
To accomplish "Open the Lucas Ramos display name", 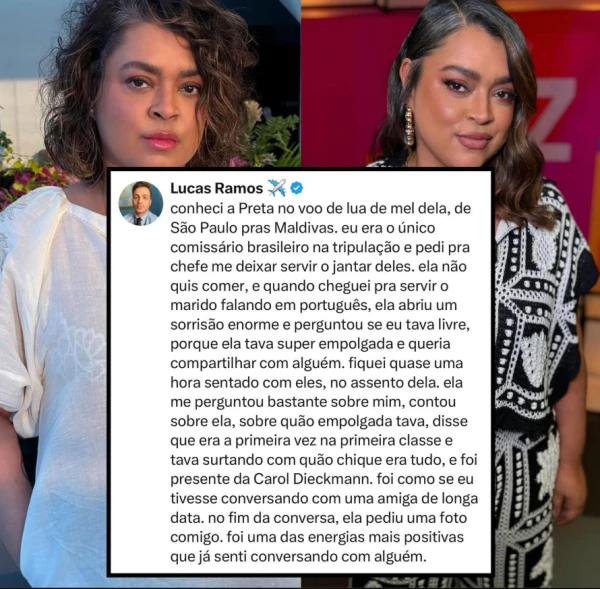I will (x=217, y=188).
